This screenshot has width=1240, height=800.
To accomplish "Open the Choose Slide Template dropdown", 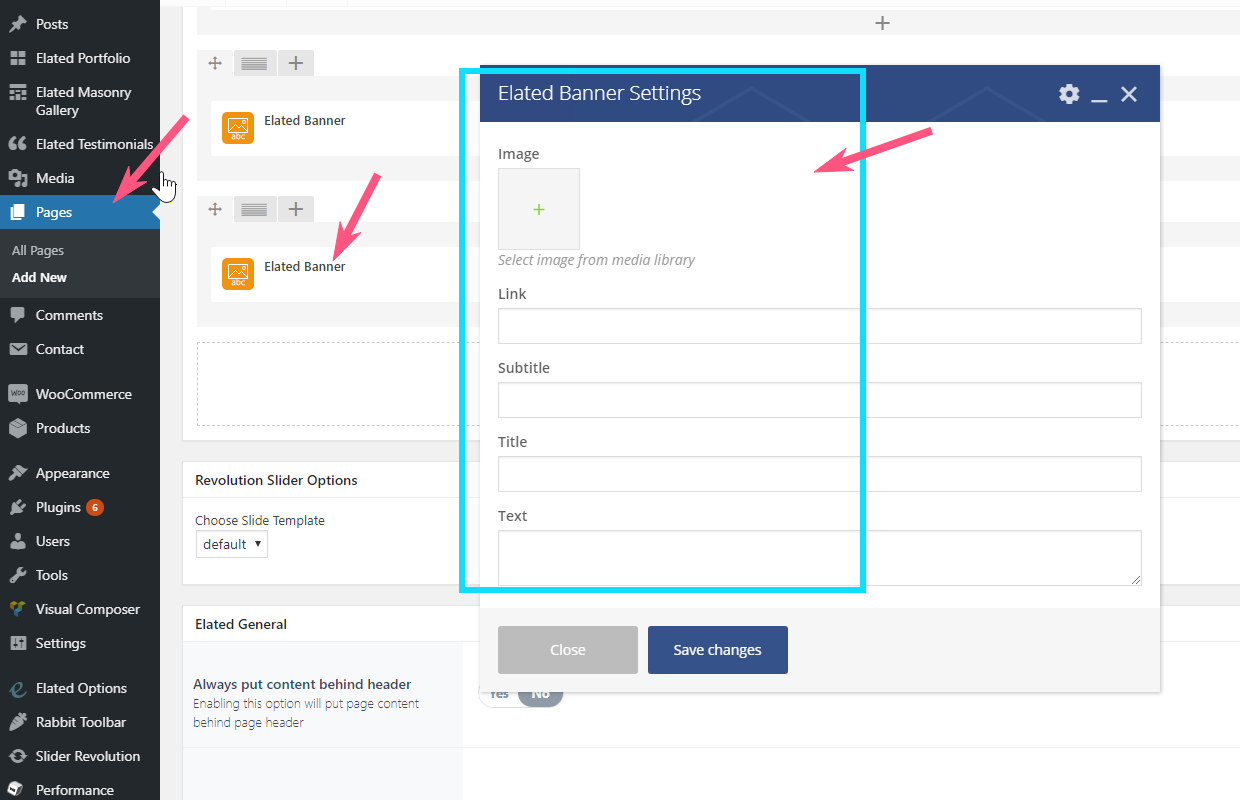I will (x=232, y=544).
